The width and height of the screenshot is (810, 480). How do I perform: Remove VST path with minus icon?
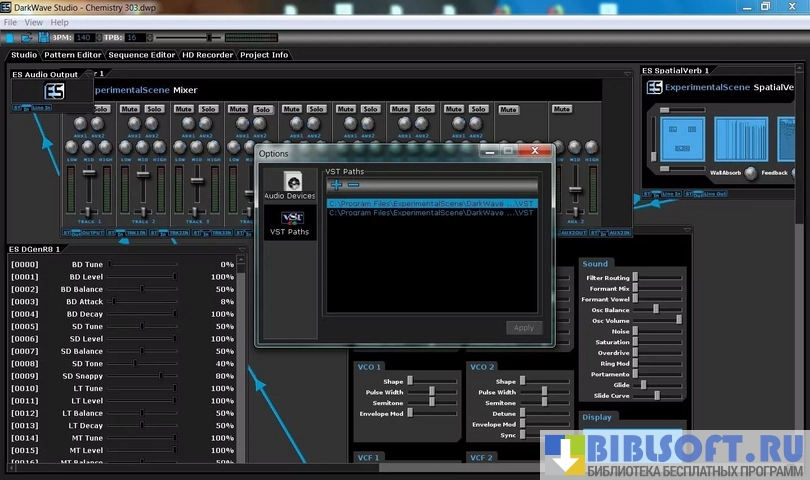[353, 185]
